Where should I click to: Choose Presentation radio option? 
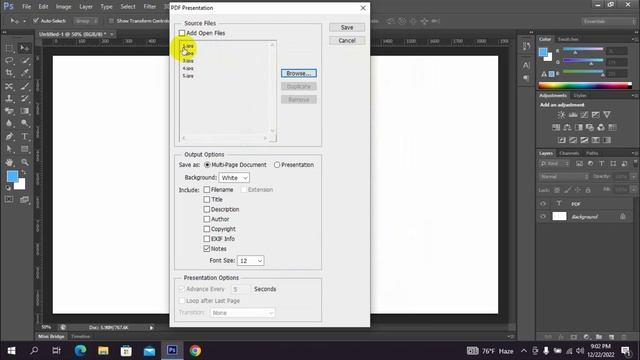(x=277, y=165)
